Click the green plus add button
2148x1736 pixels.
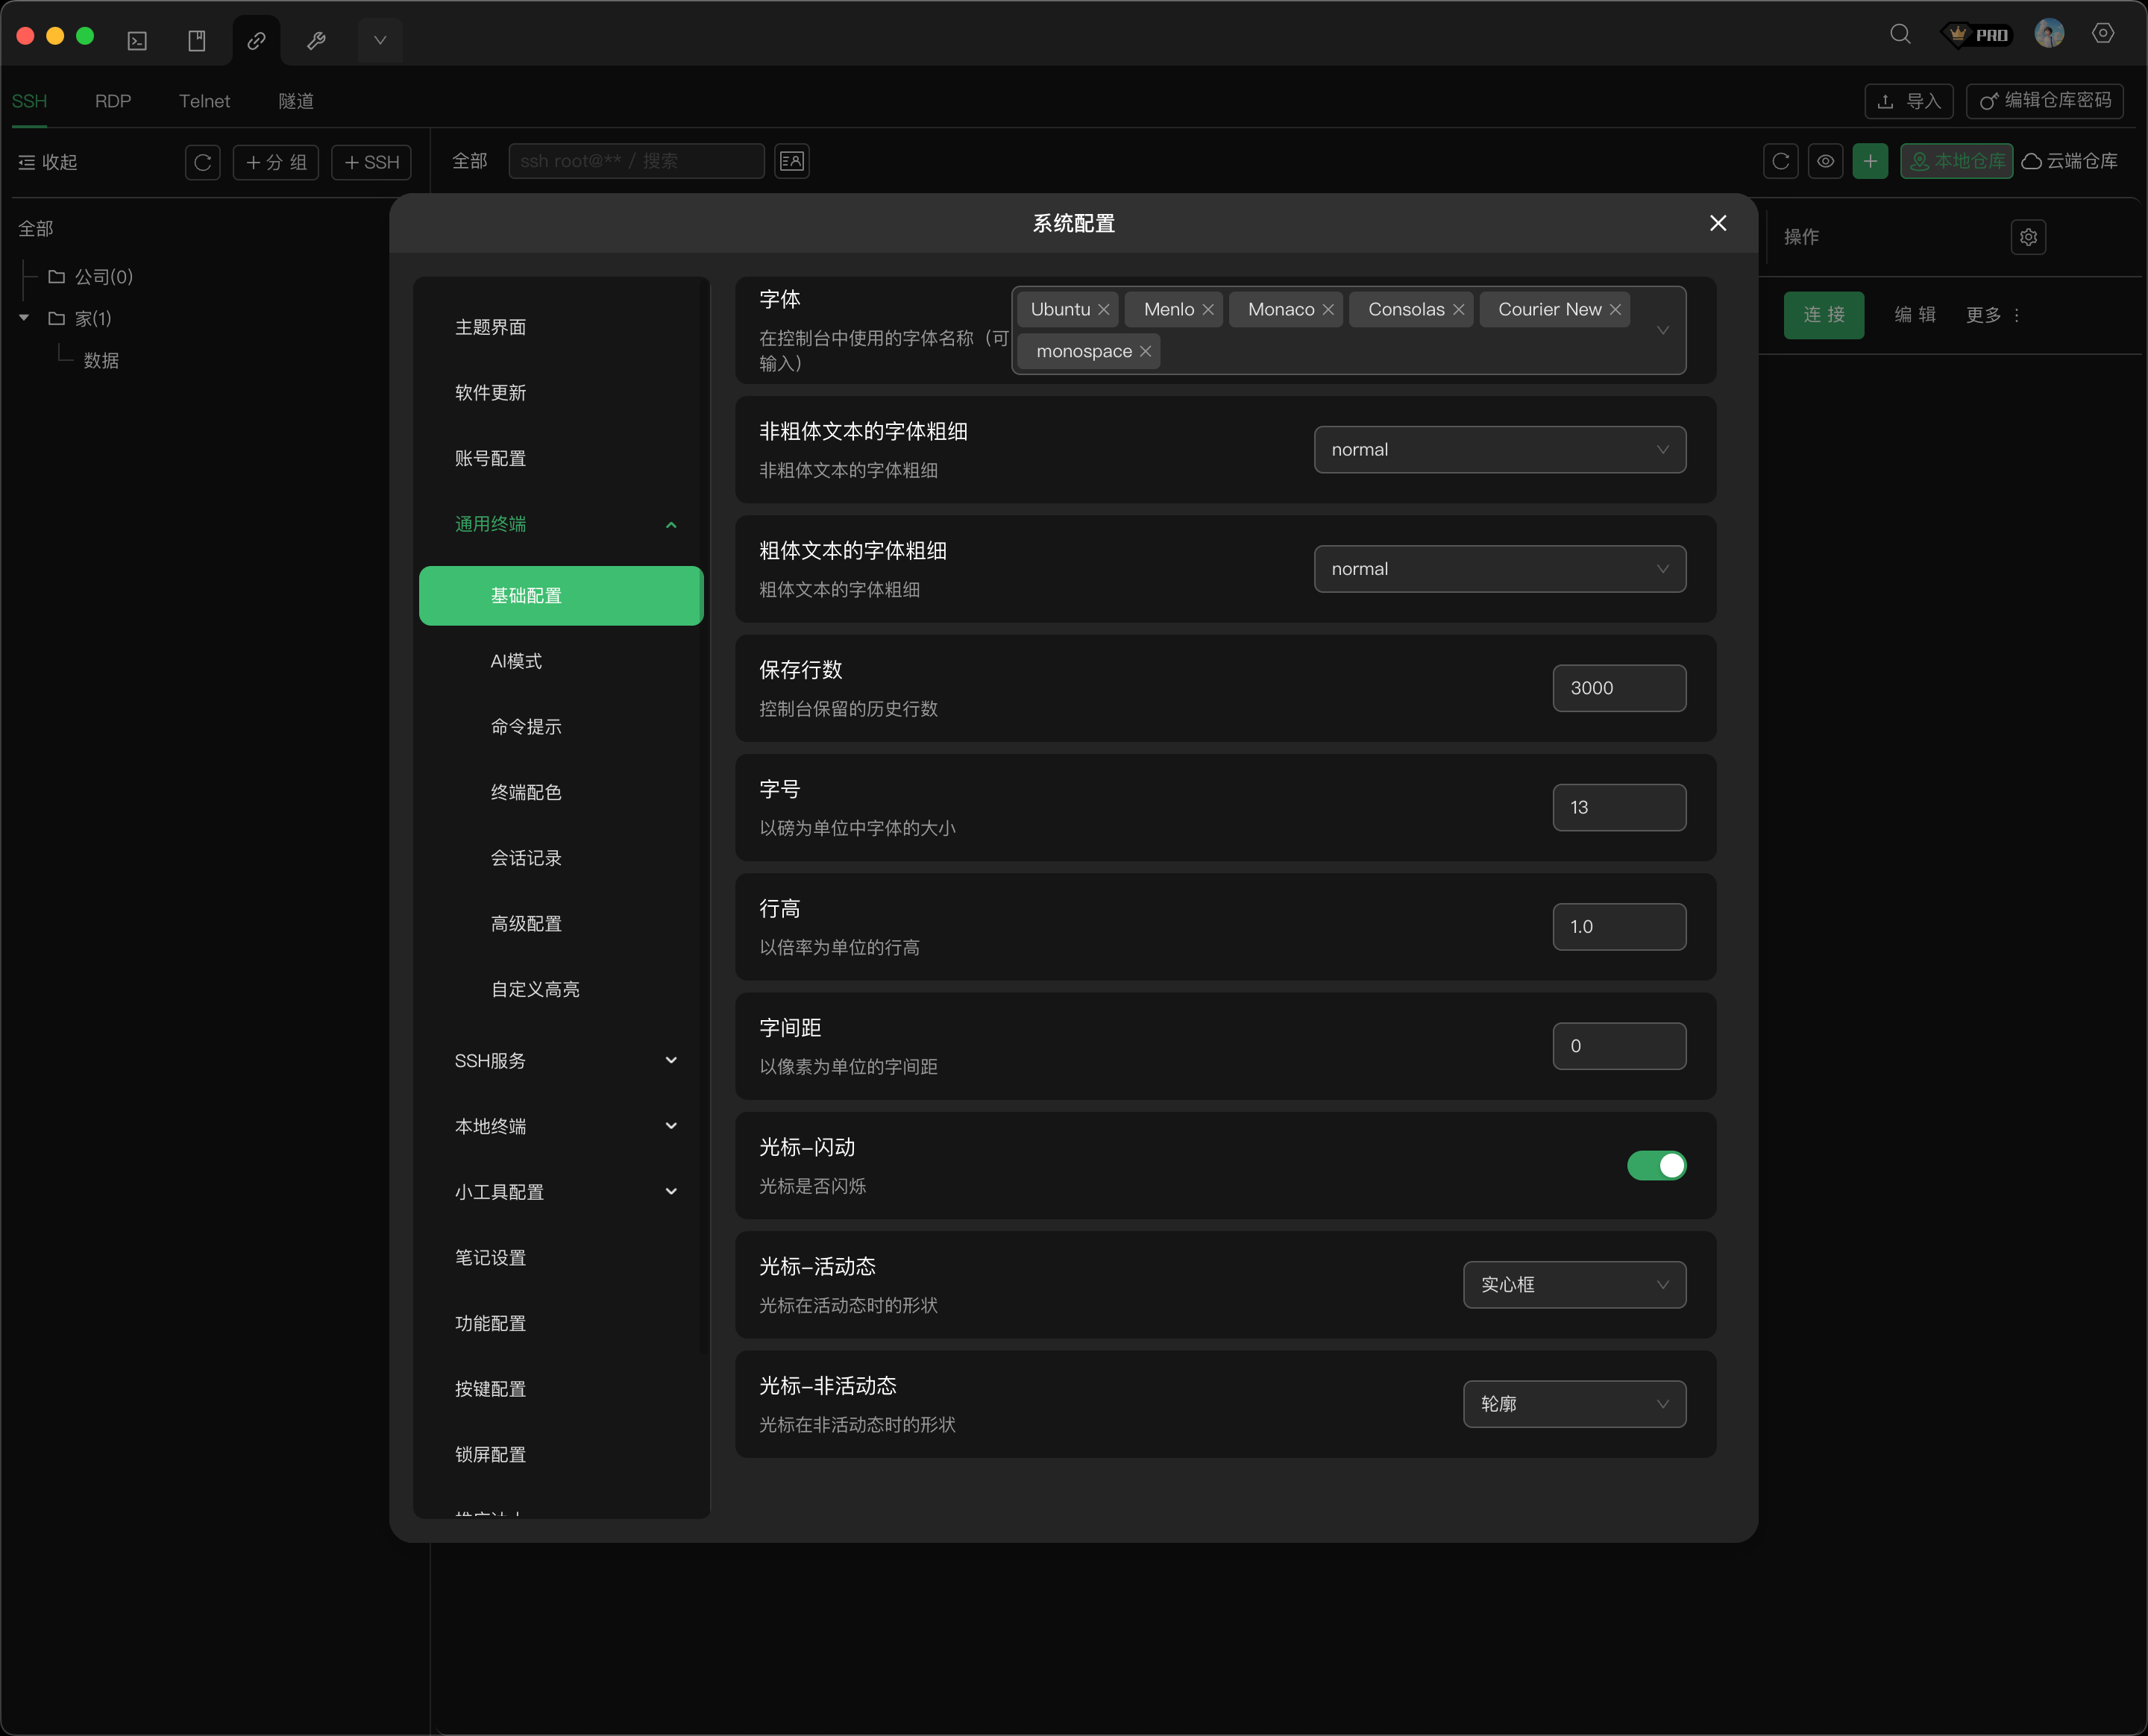1870,161
